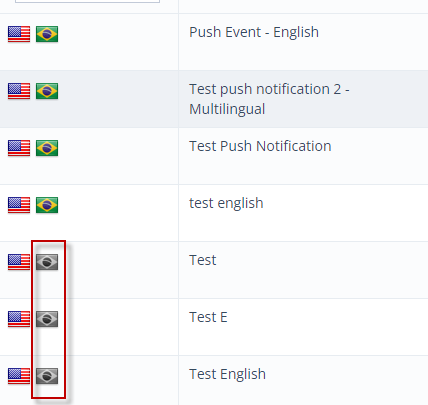428x405 pixels.
Task: Click the Brazil flag beside Push Event - English
Action: (x=47, y=34)
